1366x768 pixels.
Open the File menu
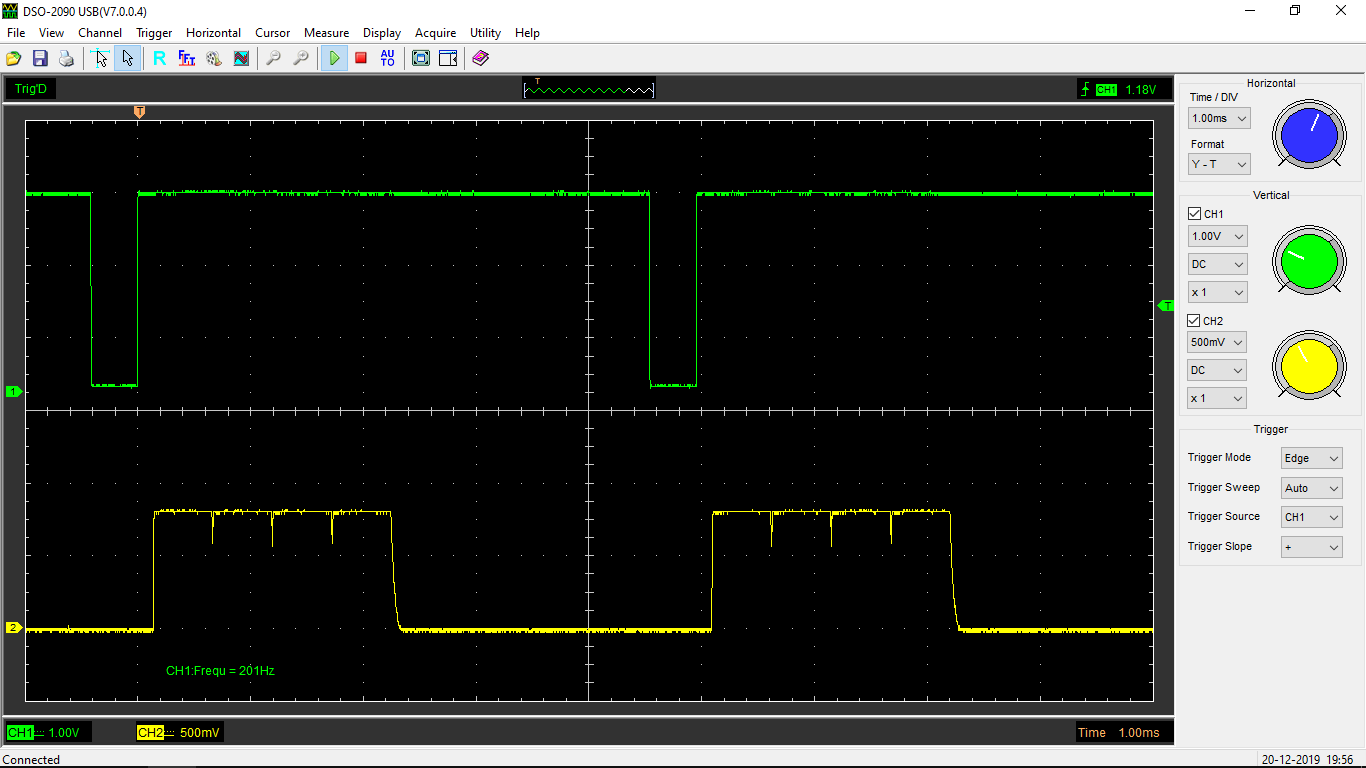click(x=16, y=33)
